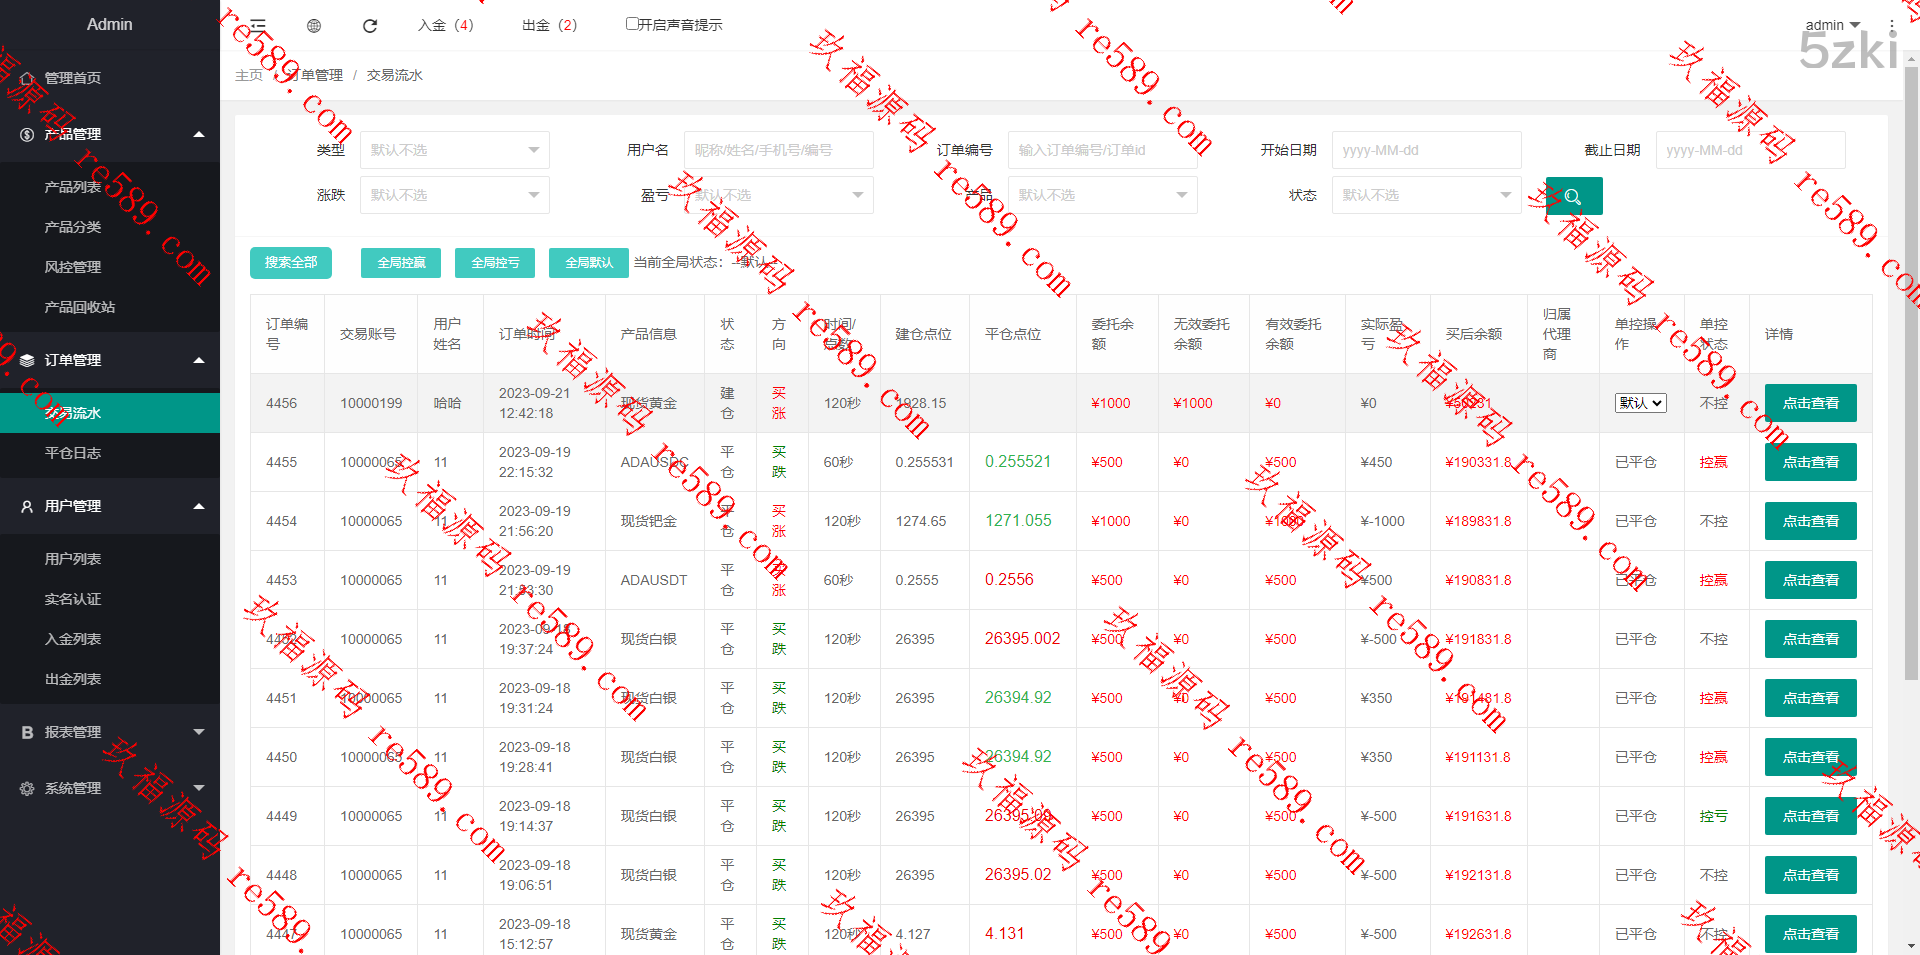This screenshot has width=1920, height=955.
Task: Open the 默认 select for order 4456
Action: (x=1640, y=403)
